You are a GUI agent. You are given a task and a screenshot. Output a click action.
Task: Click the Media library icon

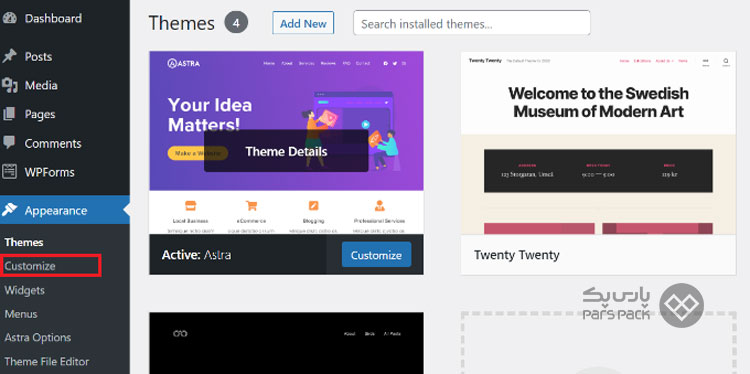point(9,86)
